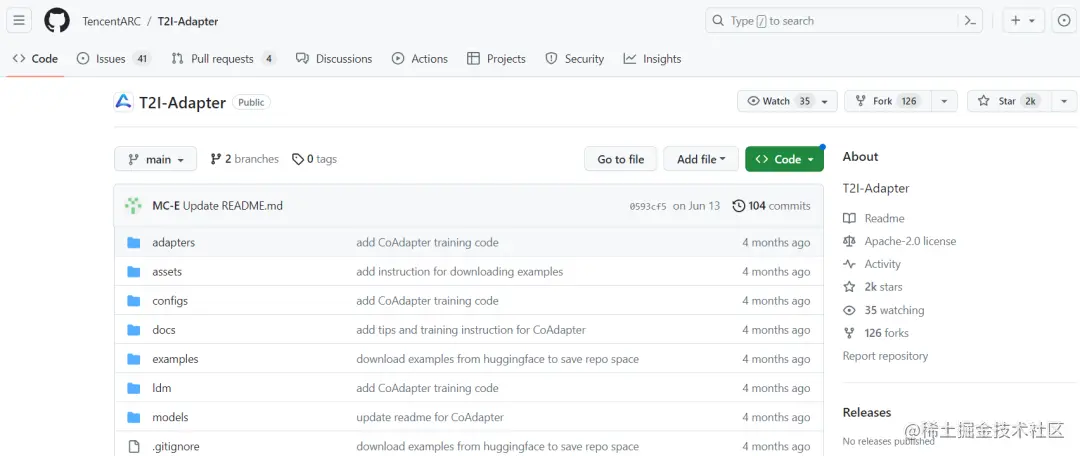Expand the Star lists dropdown arrow

(1064, 101)
